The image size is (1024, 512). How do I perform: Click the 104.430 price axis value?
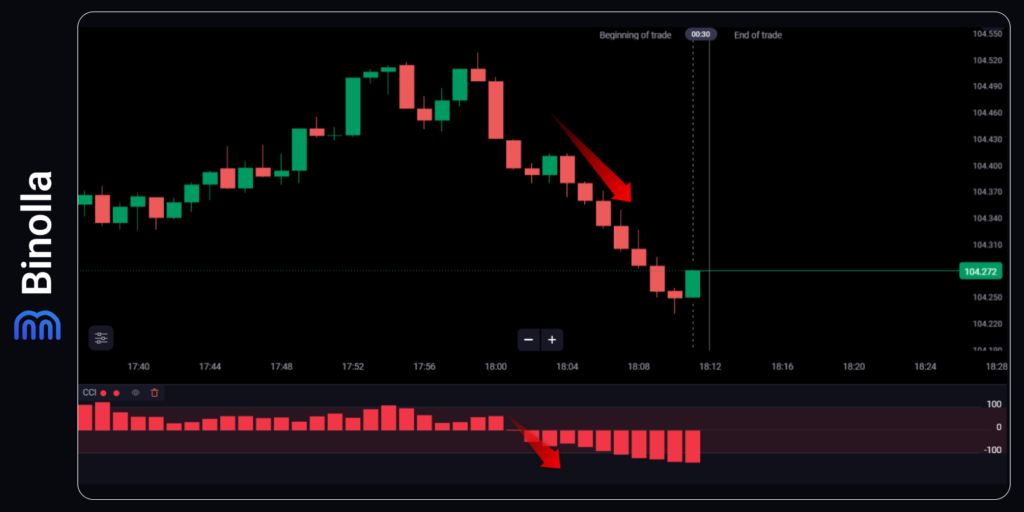pyautogui.click(x=987, y=139)
